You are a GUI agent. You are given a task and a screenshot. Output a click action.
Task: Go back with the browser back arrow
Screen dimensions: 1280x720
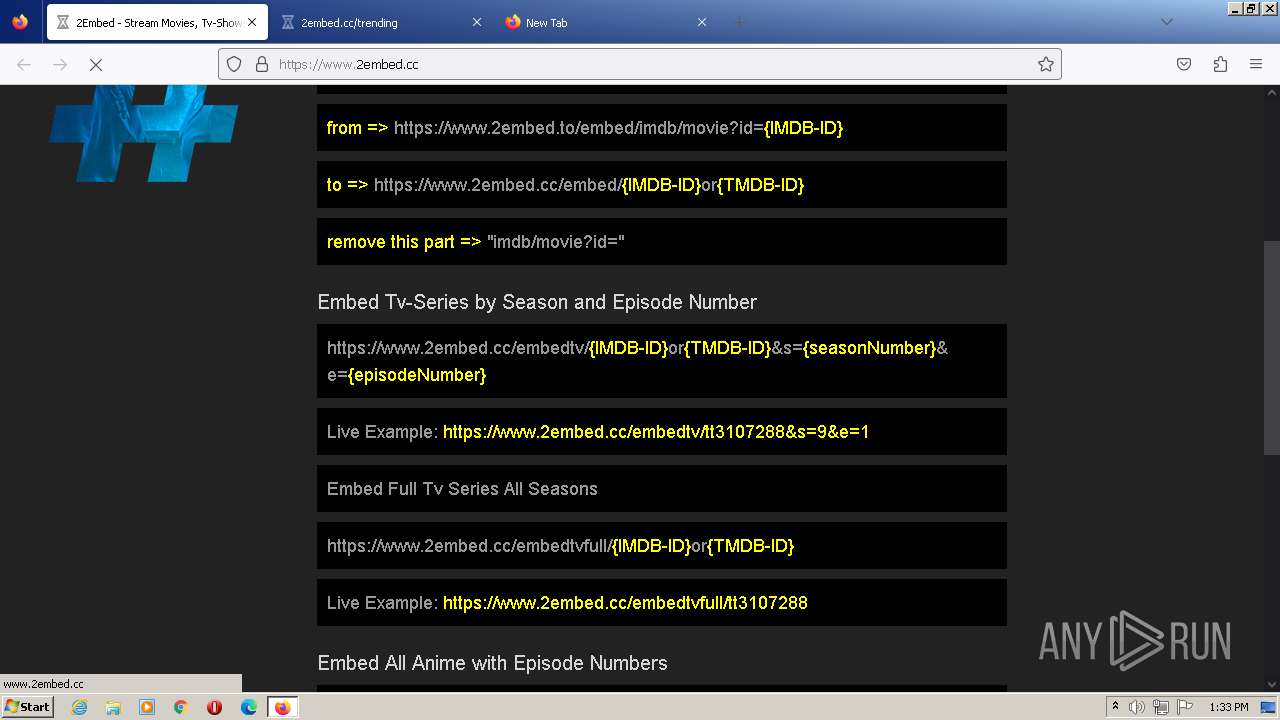(x=24, y=64)
